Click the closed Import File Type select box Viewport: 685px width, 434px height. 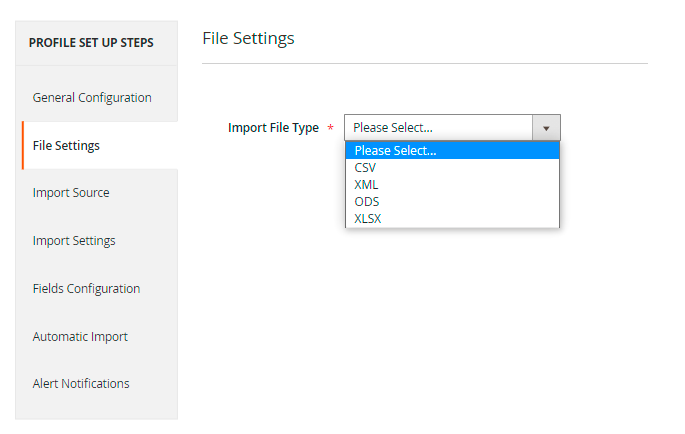point(438,128)
